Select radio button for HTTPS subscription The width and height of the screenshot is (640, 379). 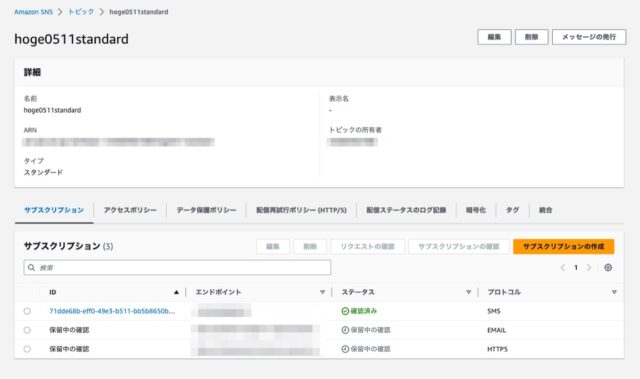click(x=27, y=349)
